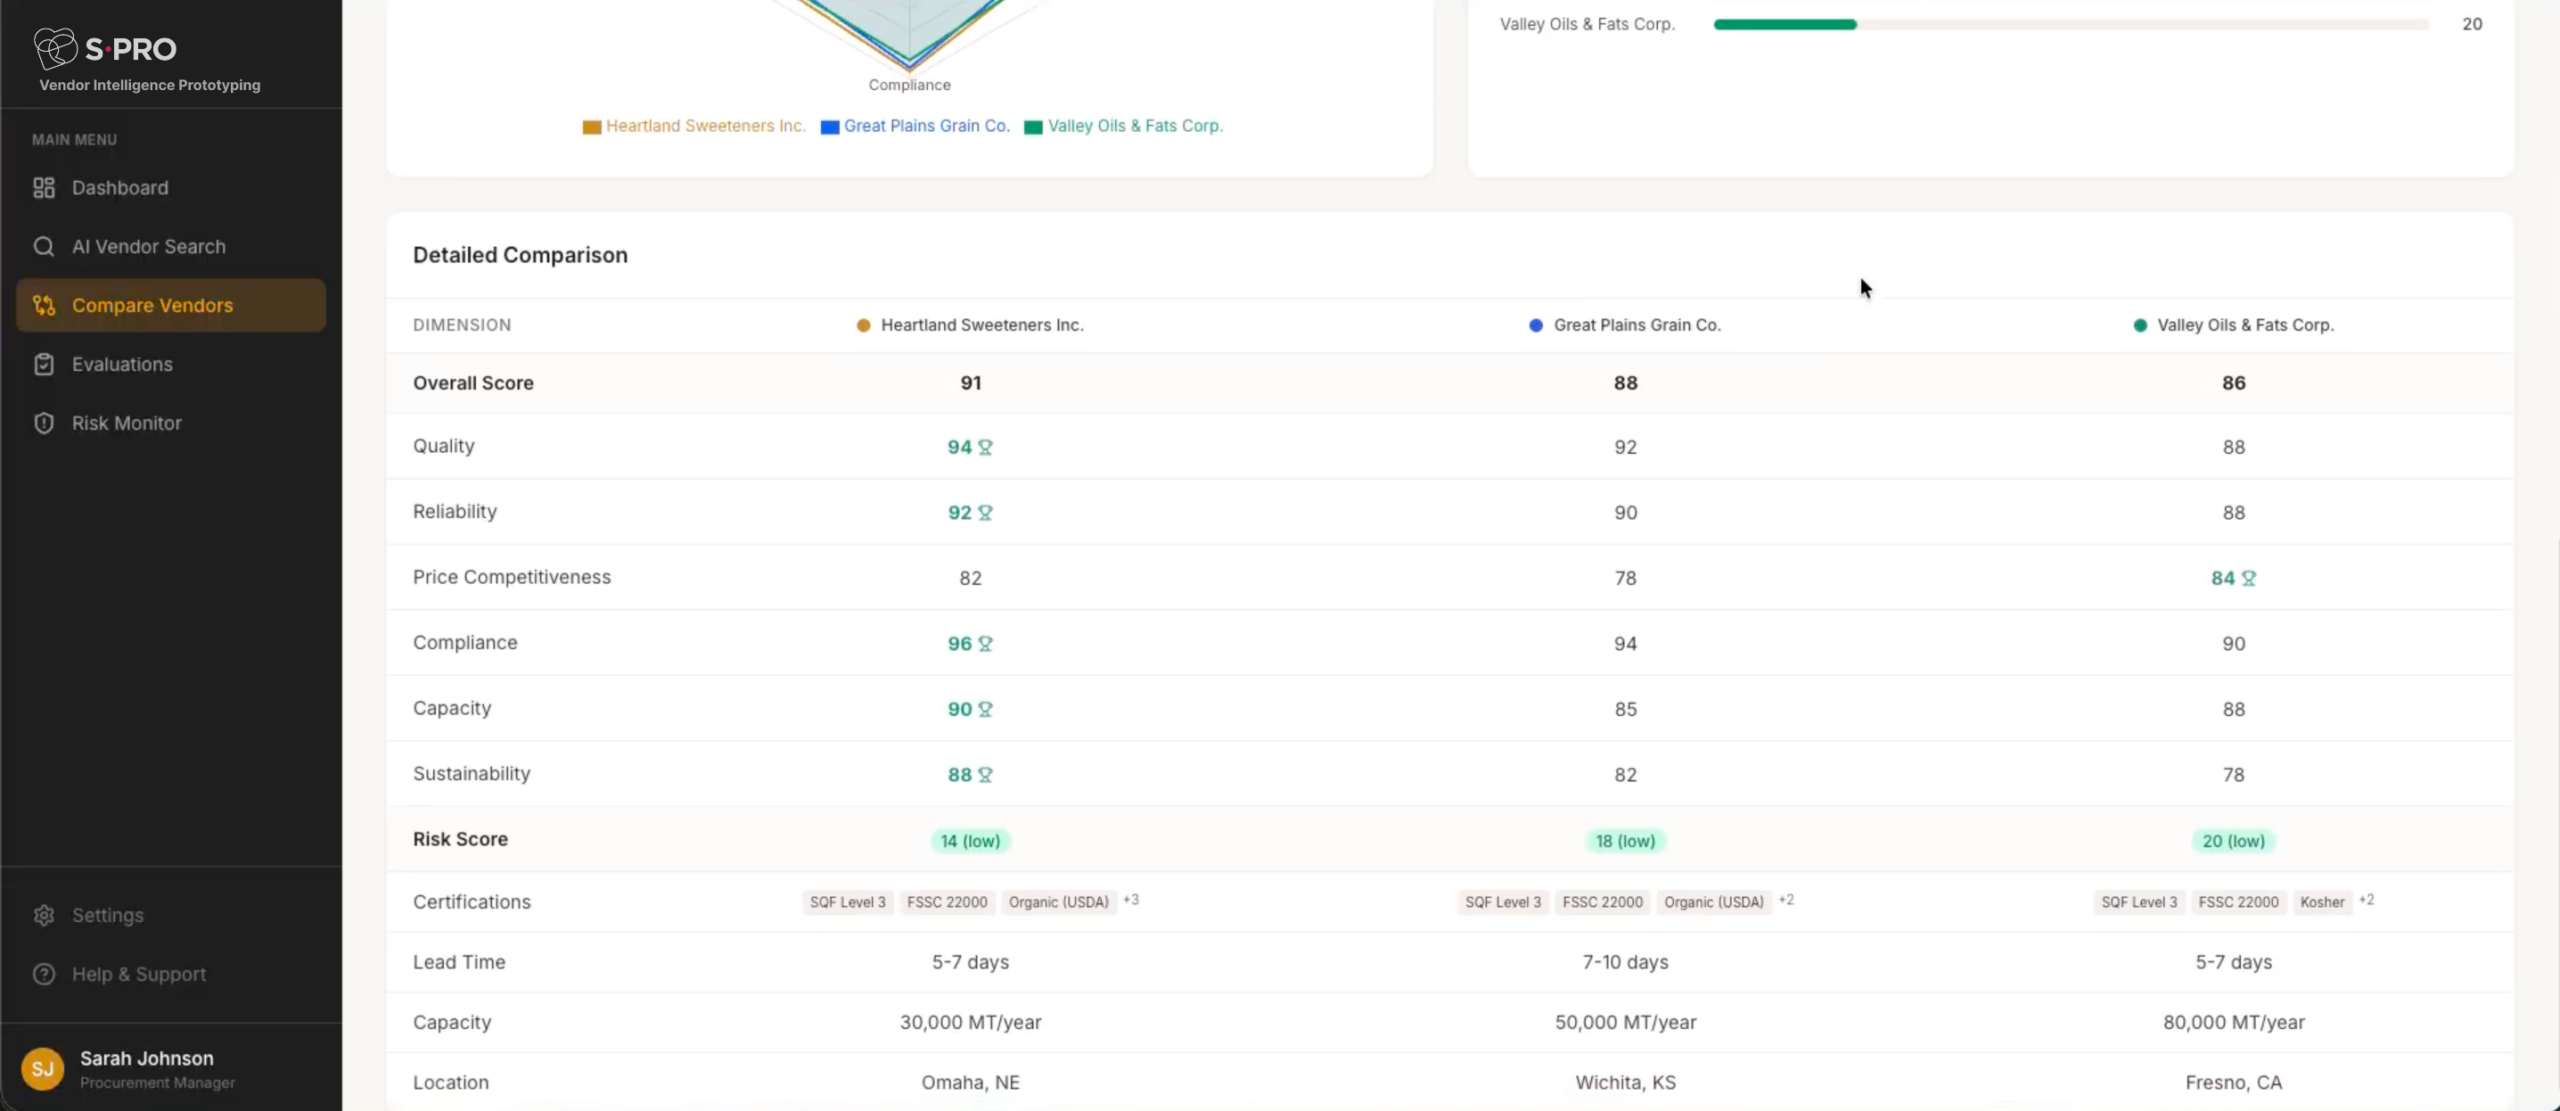Toggle Heartland Sweeteners Inc. chart legend

click(694, 127)
